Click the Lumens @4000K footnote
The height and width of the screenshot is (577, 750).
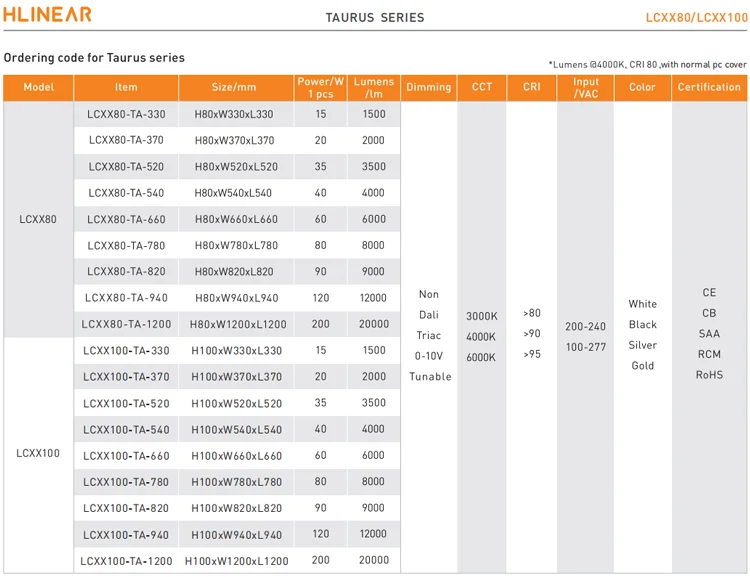[x=647, y=65]
